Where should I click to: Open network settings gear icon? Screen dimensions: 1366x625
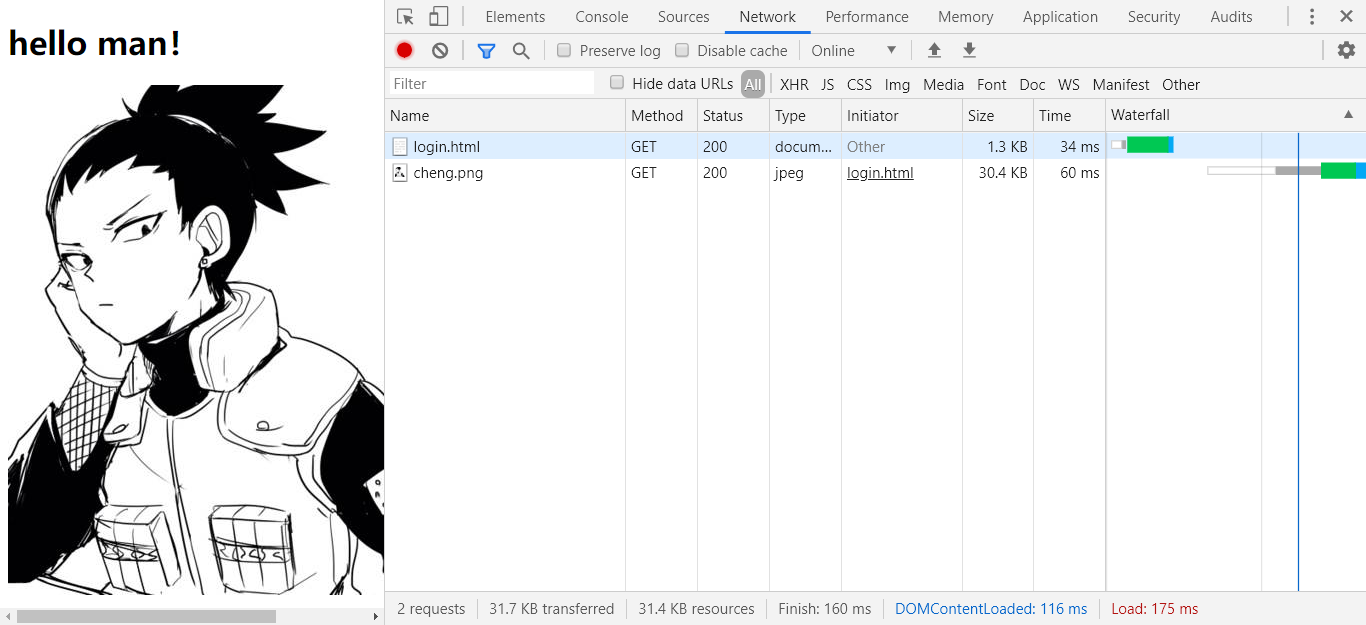coord(1346,50)
